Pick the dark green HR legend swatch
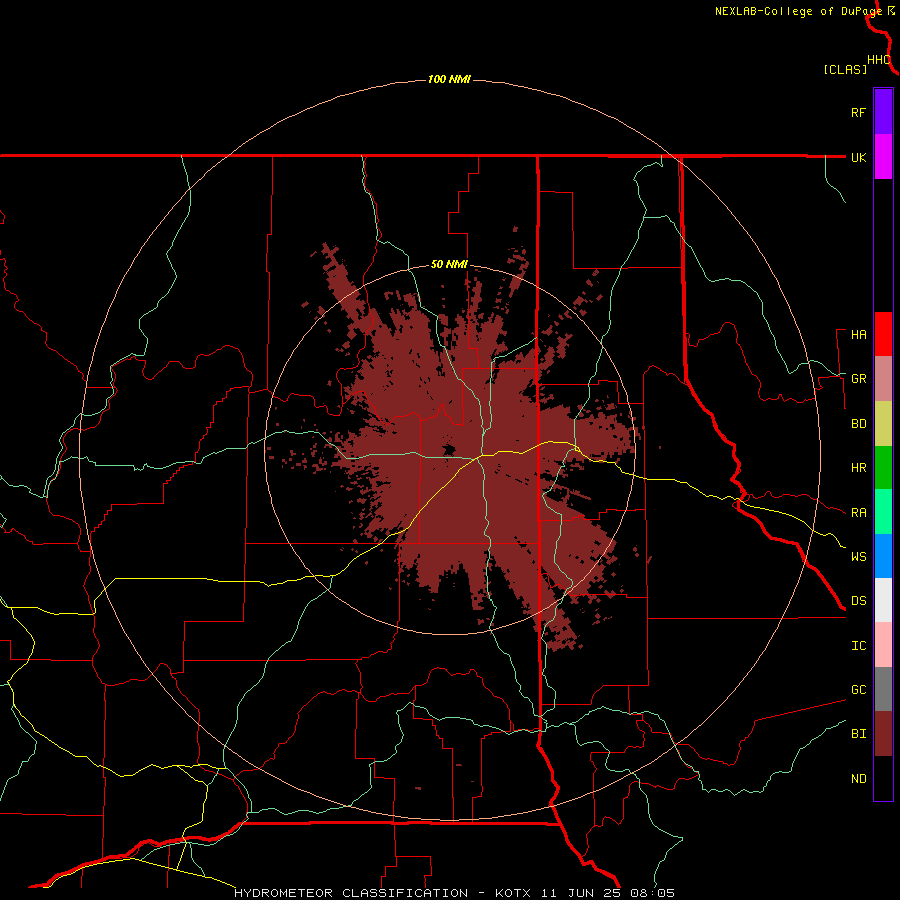Screen dimensions: 900x900 883,468
